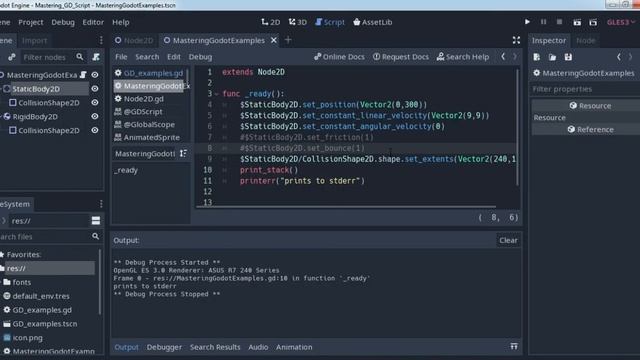Viewport: 640px width, 360px height.
Task: Toggle the FileSystem split view
Action: tap(96, 221)
